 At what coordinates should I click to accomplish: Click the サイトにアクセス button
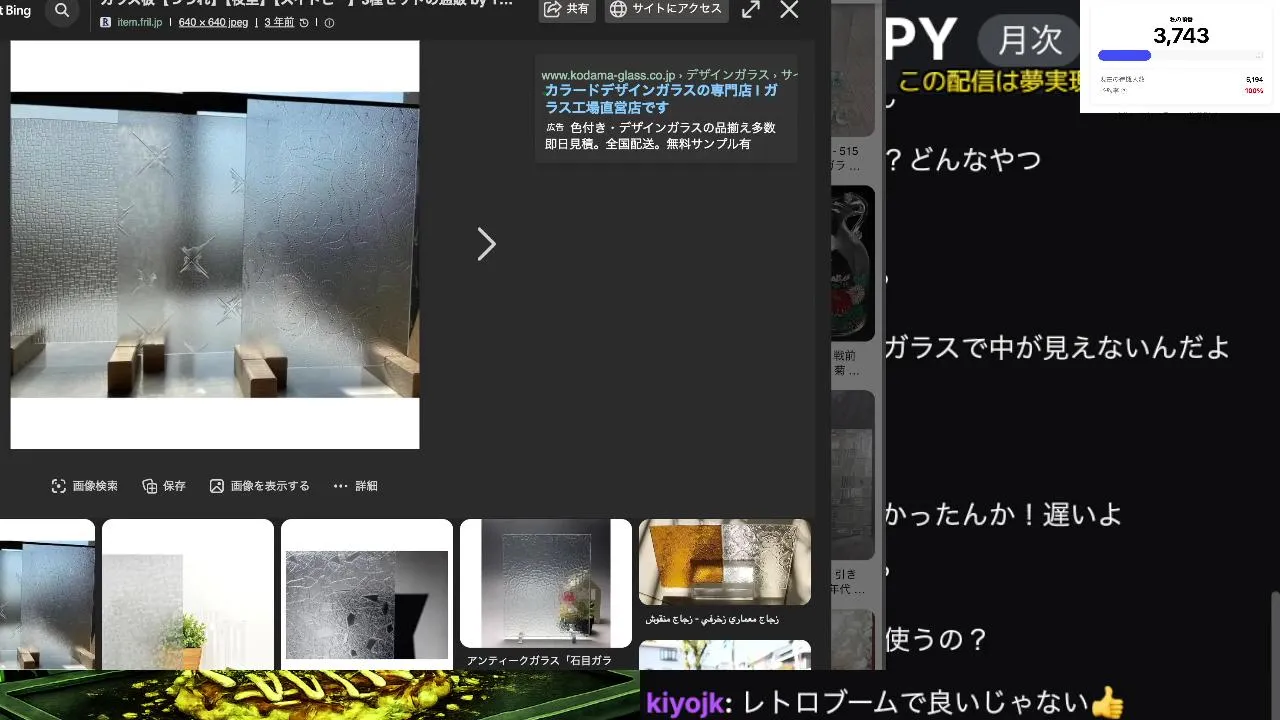(x=666, y=9)
